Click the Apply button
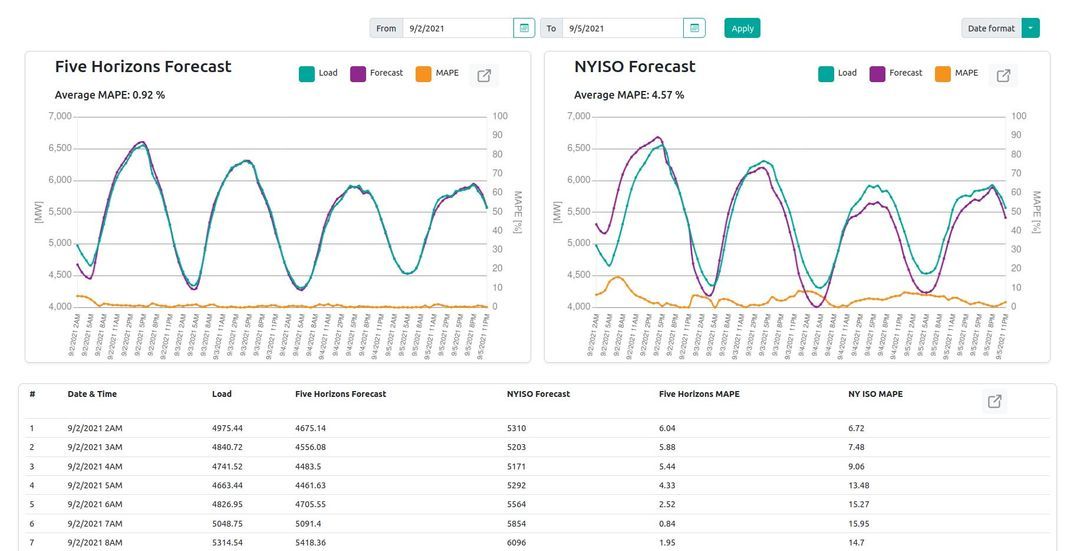Image resolution: width=1080 pixels, height=551 pixels. point(742,28)
